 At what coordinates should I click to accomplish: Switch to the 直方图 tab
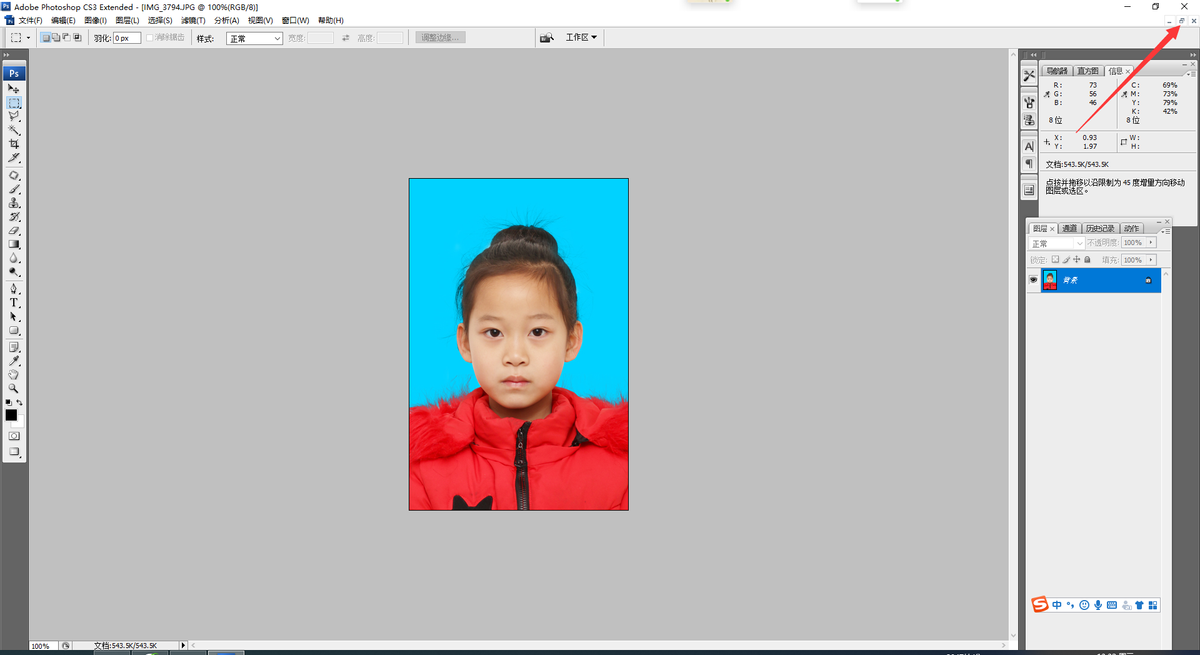1087,71
